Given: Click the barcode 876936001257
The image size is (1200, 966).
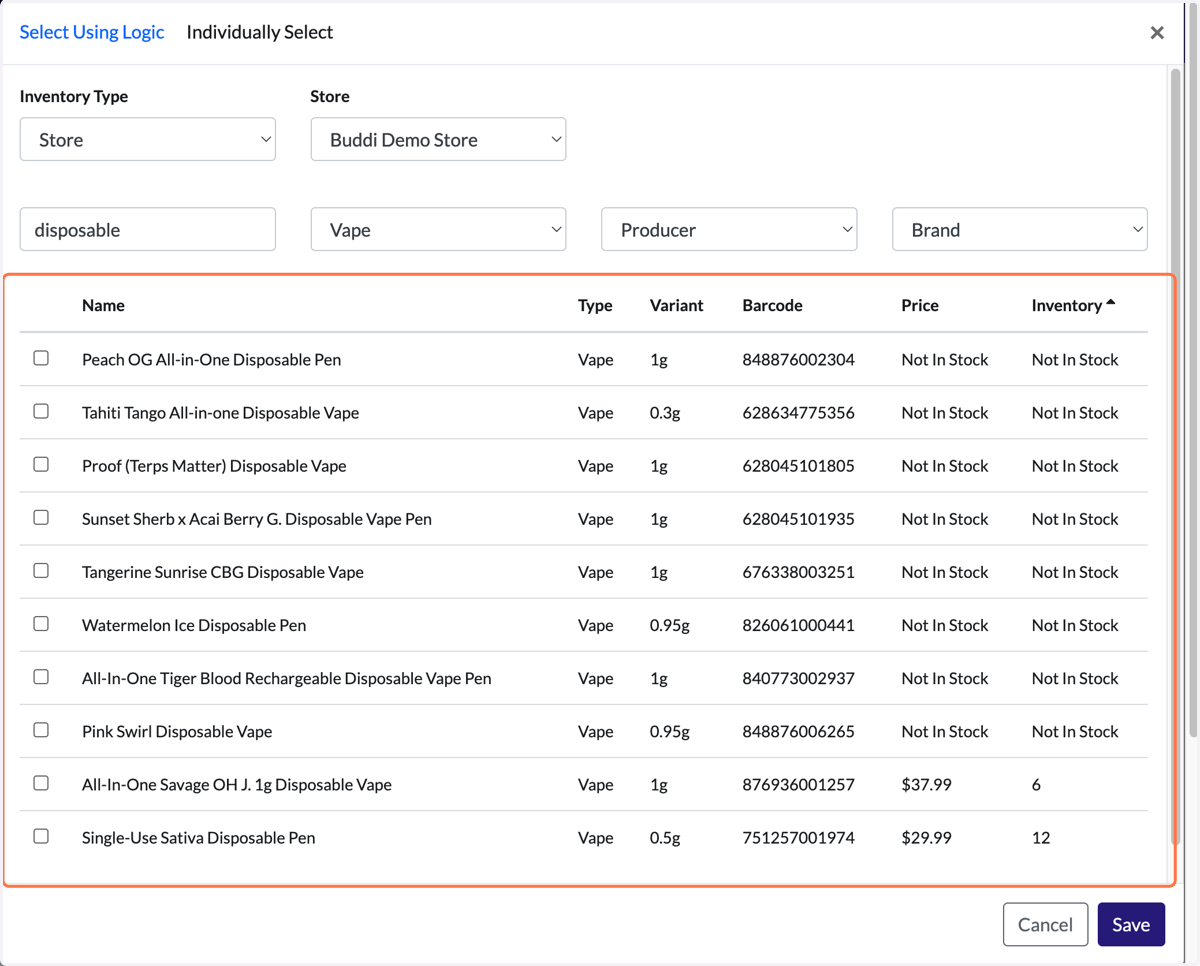Looking at the screenshot, I should 798,784.
